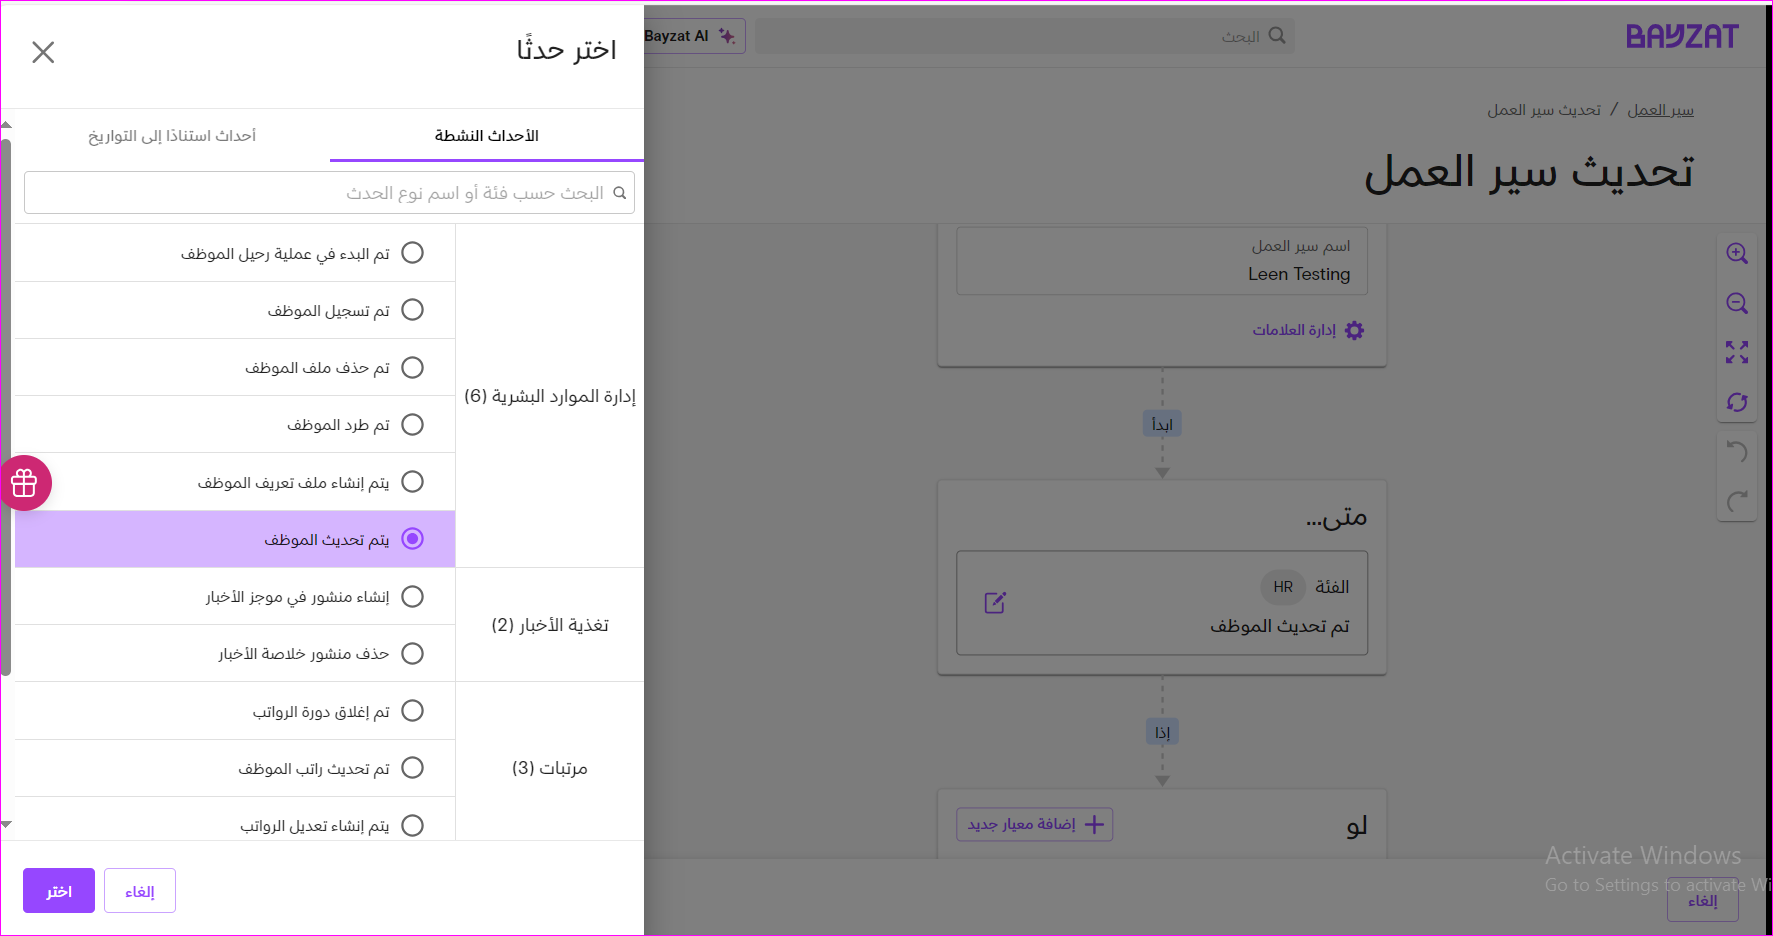Click the edit trigger pencil icon
This screenshot has width=1773, height=936.
995,603
